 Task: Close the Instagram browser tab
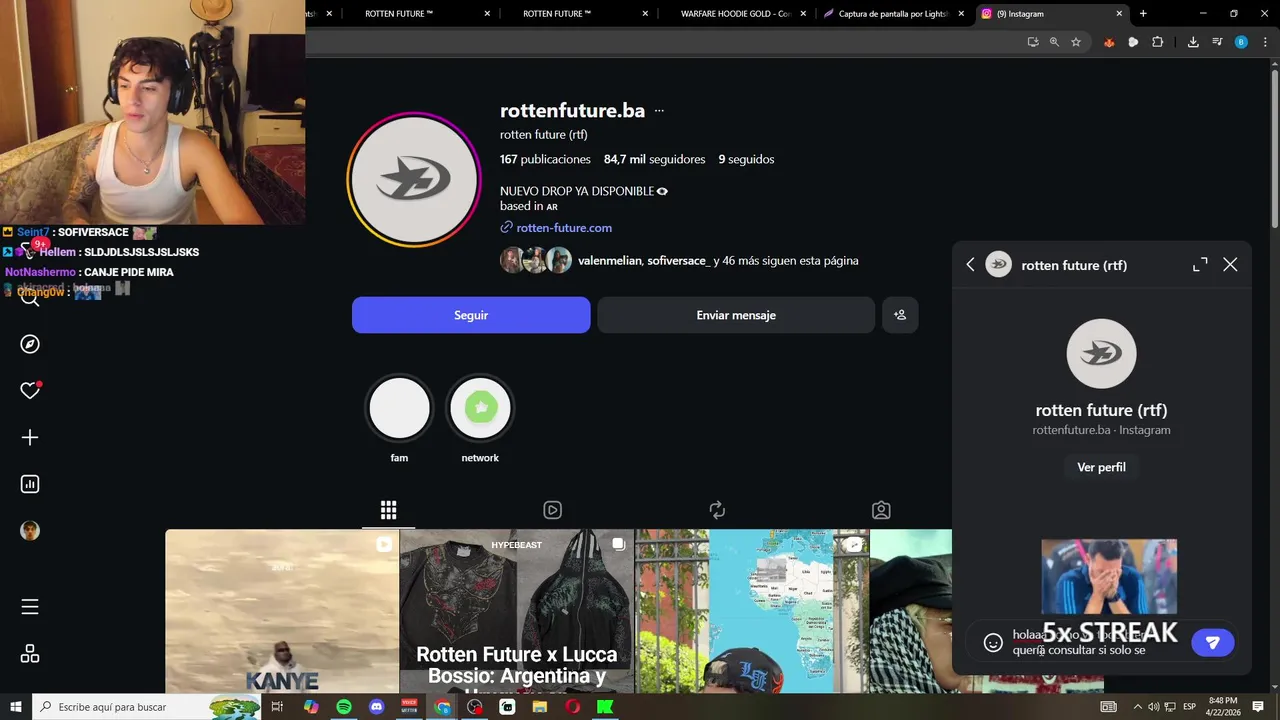(1119, 14)
